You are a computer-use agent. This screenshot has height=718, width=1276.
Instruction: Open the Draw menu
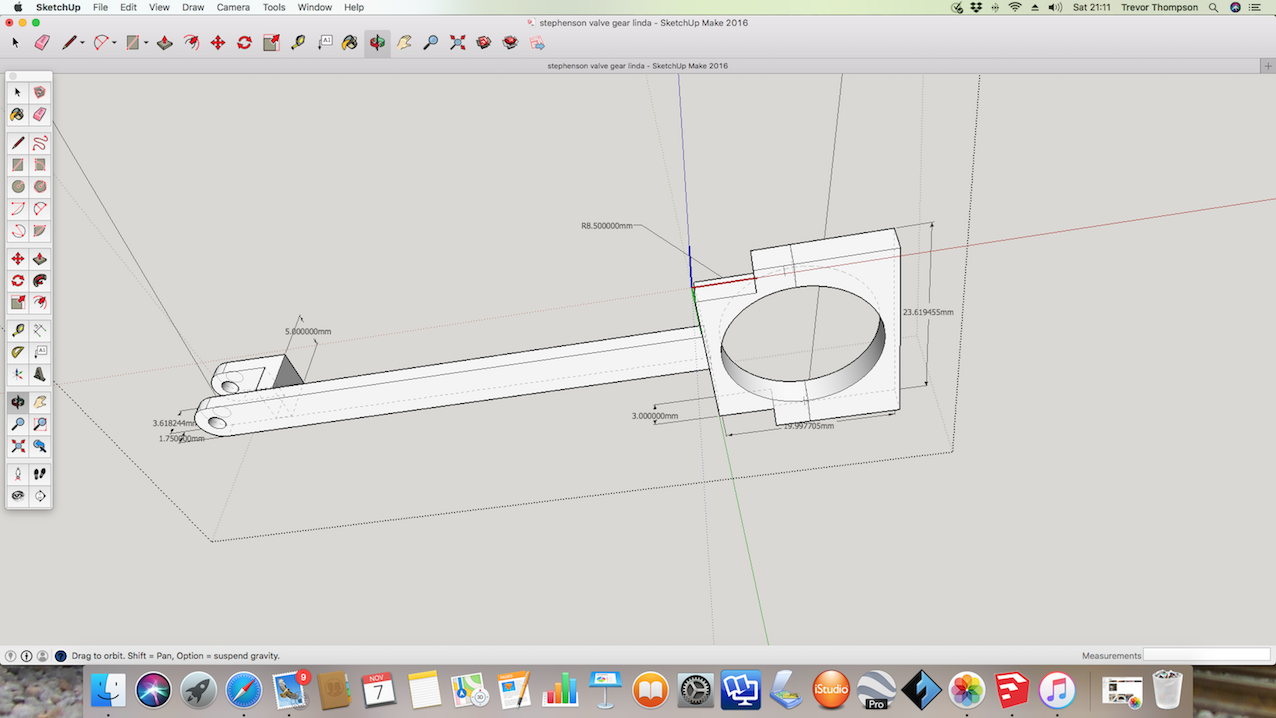pyautogui.click(x=193, y=7)
